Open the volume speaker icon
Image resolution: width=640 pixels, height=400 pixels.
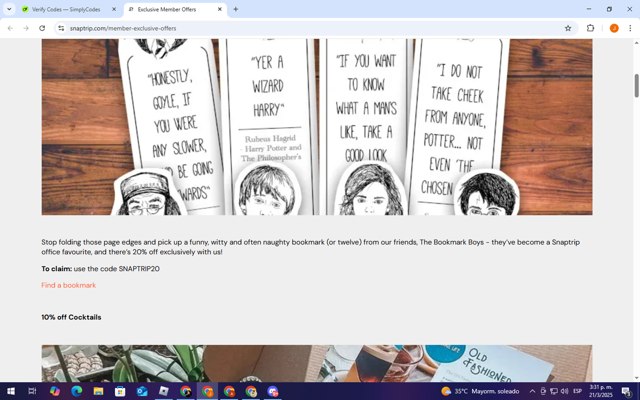[564, 391]
